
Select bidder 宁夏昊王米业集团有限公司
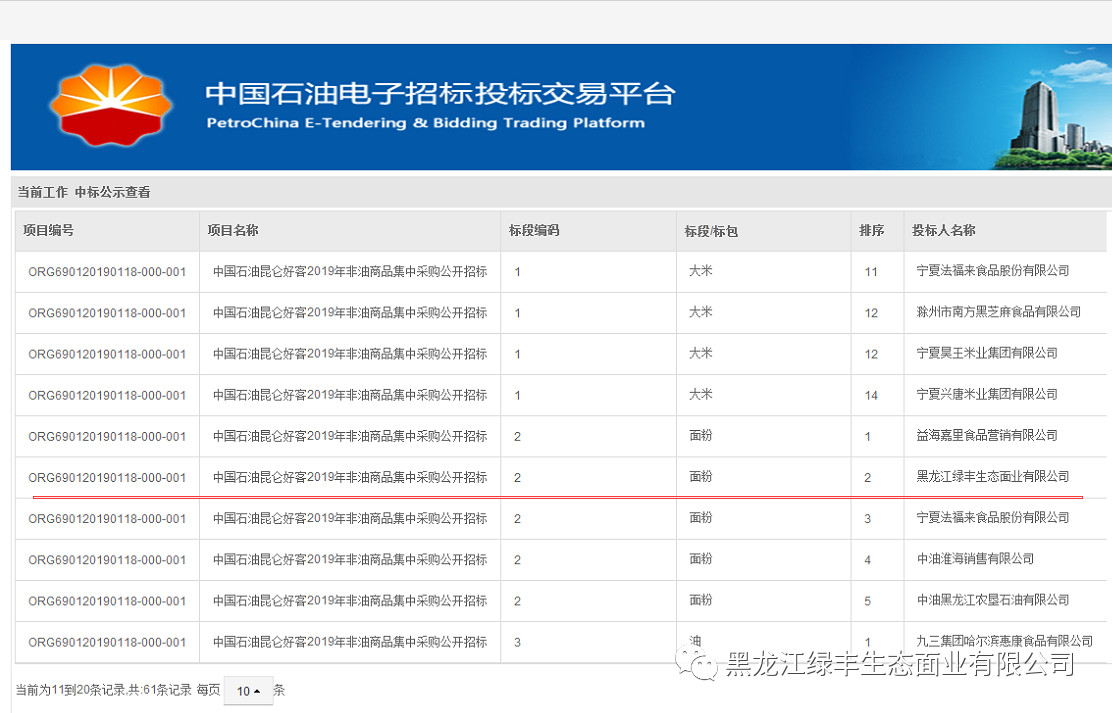coord(986,353)
